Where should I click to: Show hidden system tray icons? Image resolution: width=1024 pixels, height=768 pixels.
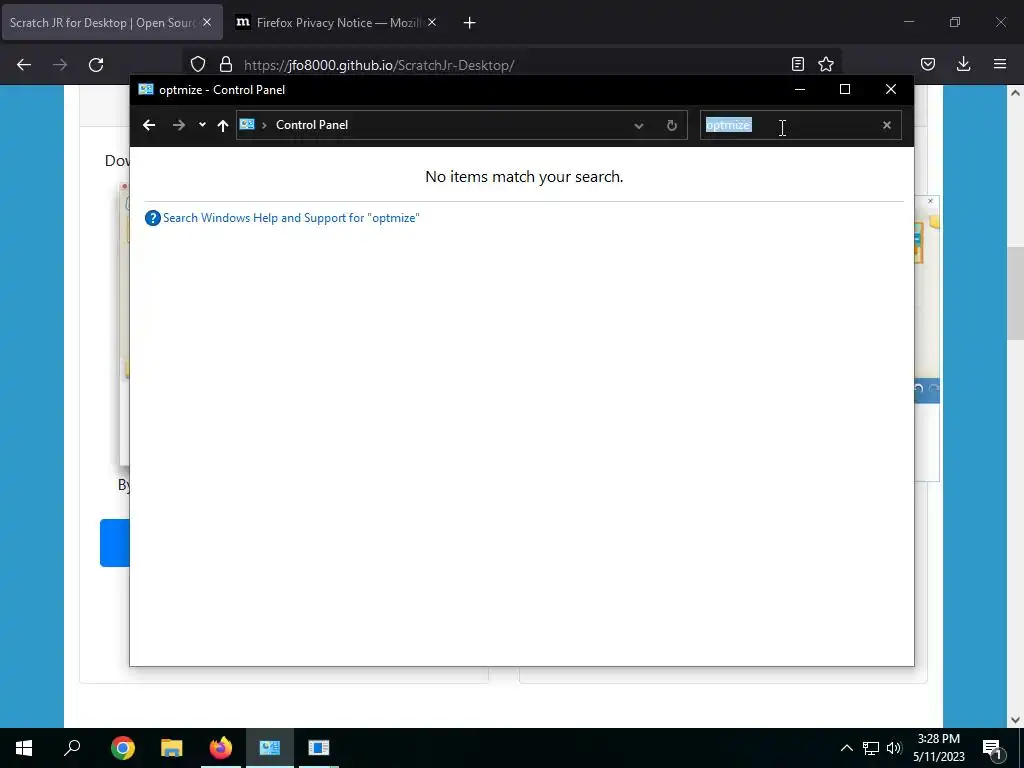tap(846, 748)
